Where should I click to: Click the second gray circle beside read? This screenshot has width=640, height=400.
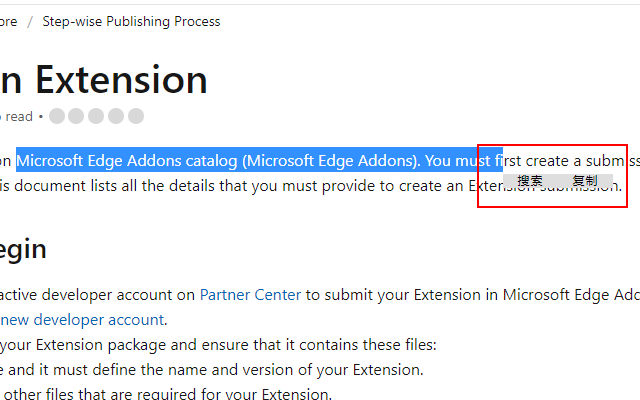[76, 116]
